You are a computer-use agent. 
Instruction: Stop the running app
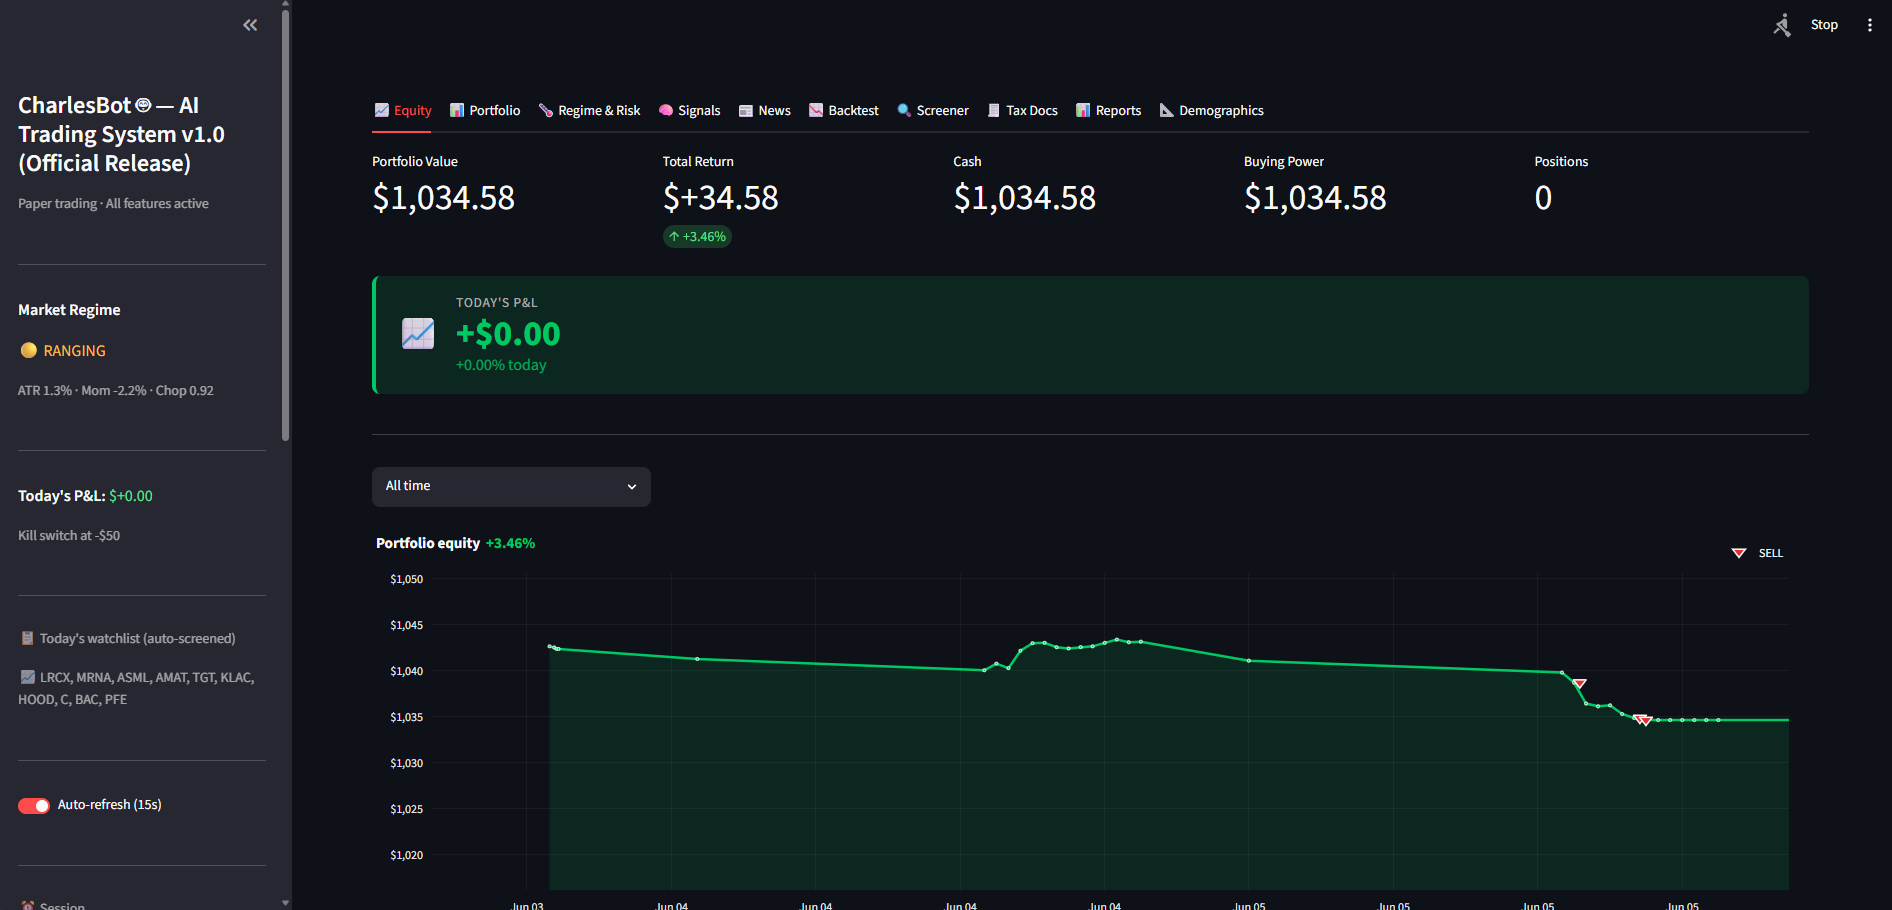[1824, 25]
